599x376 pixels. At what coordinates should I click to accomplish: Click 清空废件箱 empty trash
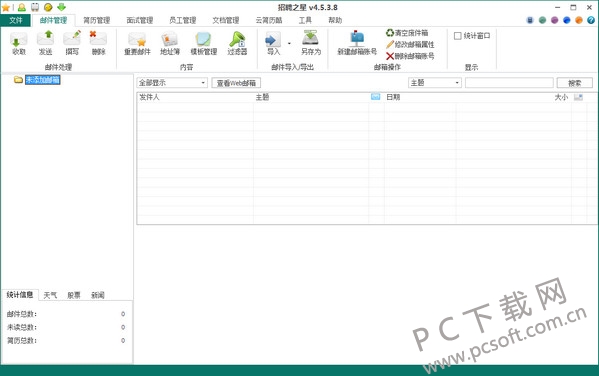tap(407, 33)
